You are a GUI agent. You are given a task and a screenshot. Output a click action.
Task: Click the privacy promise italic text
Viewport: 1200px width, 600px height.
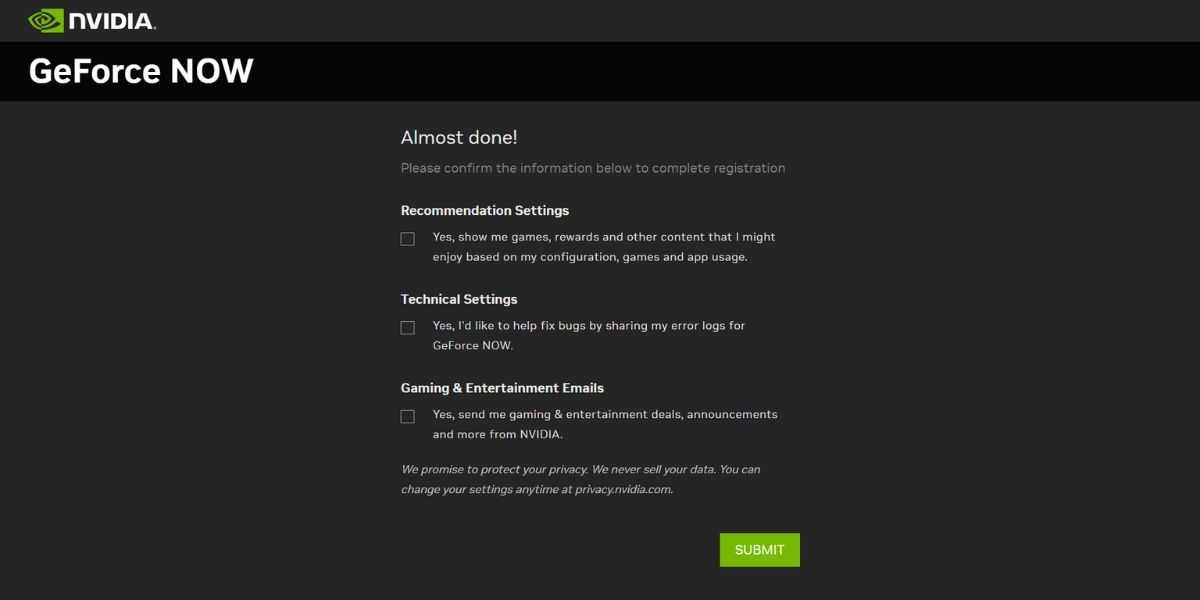[581, 478]
